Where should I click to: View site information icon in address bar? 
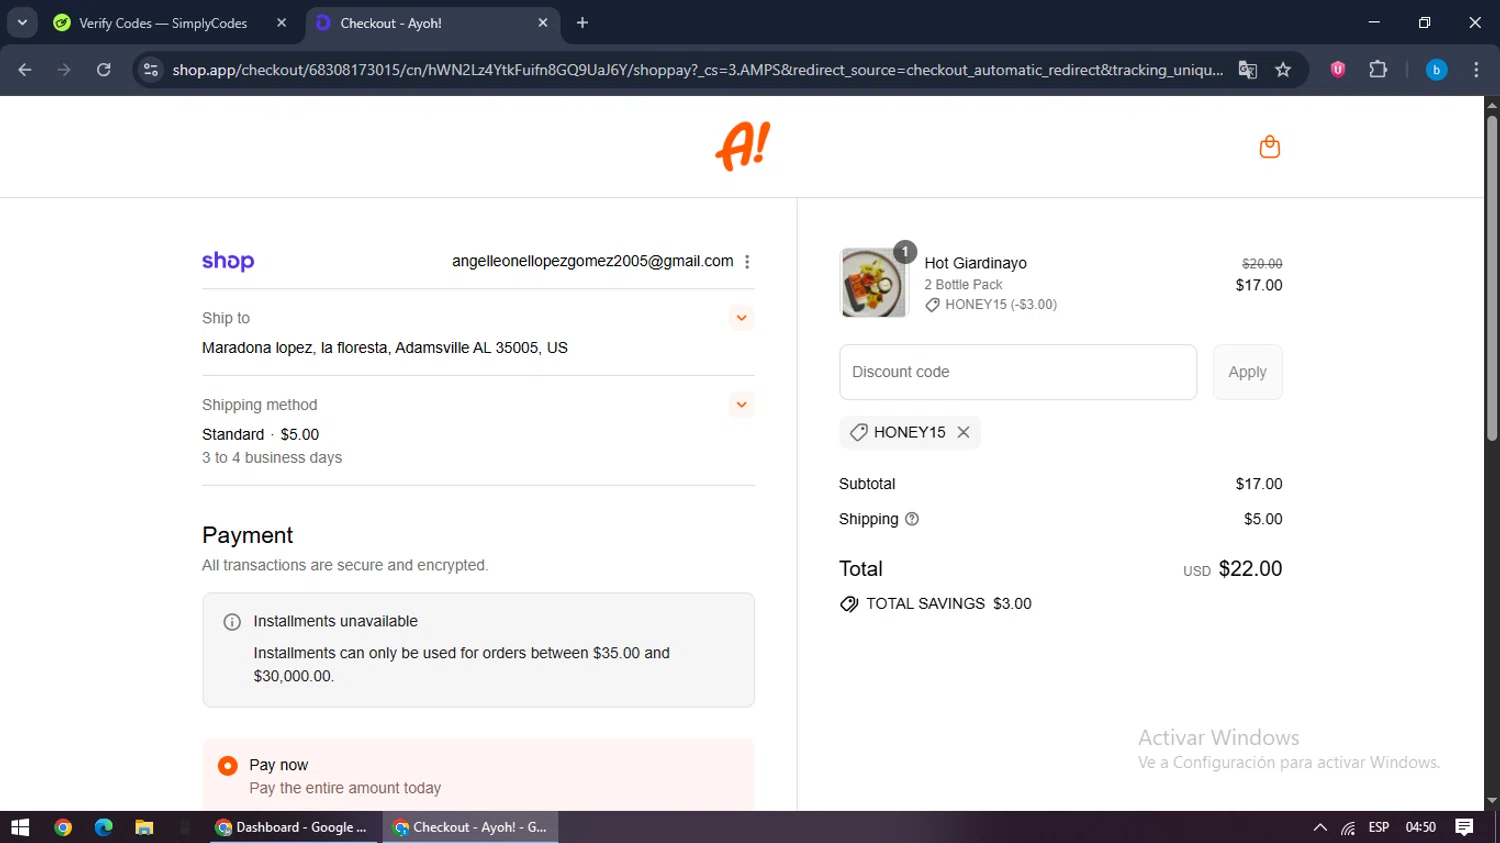coord(151,70)
